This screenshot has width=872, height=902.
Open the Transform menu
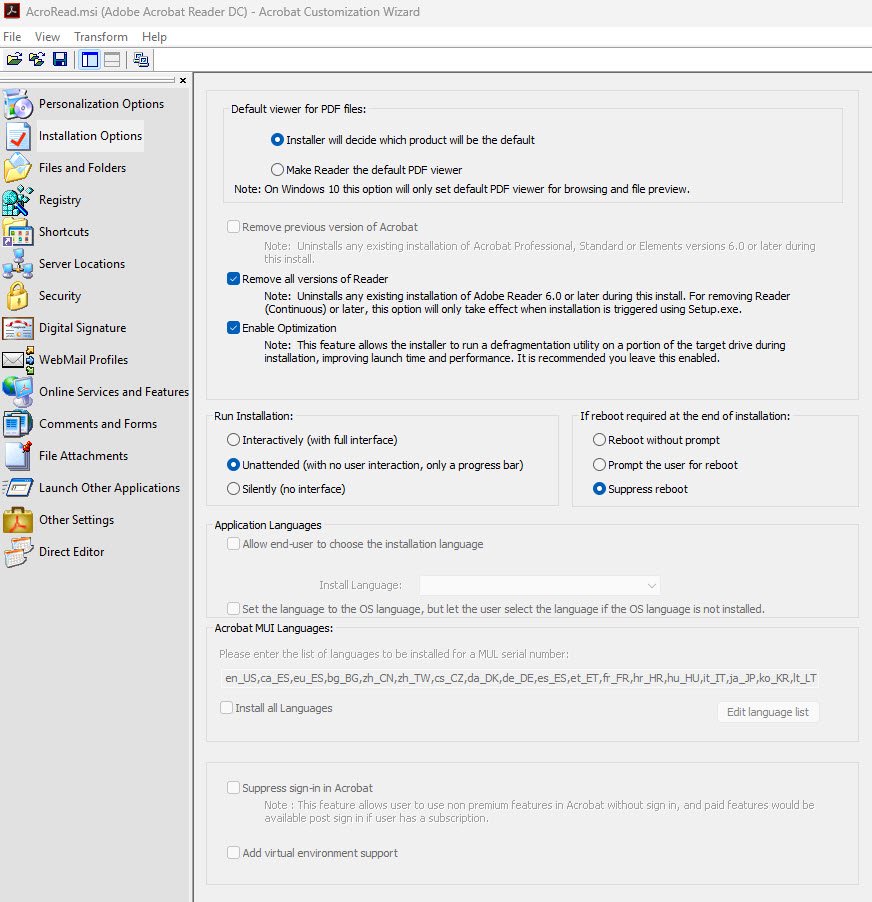click(100, 37)
